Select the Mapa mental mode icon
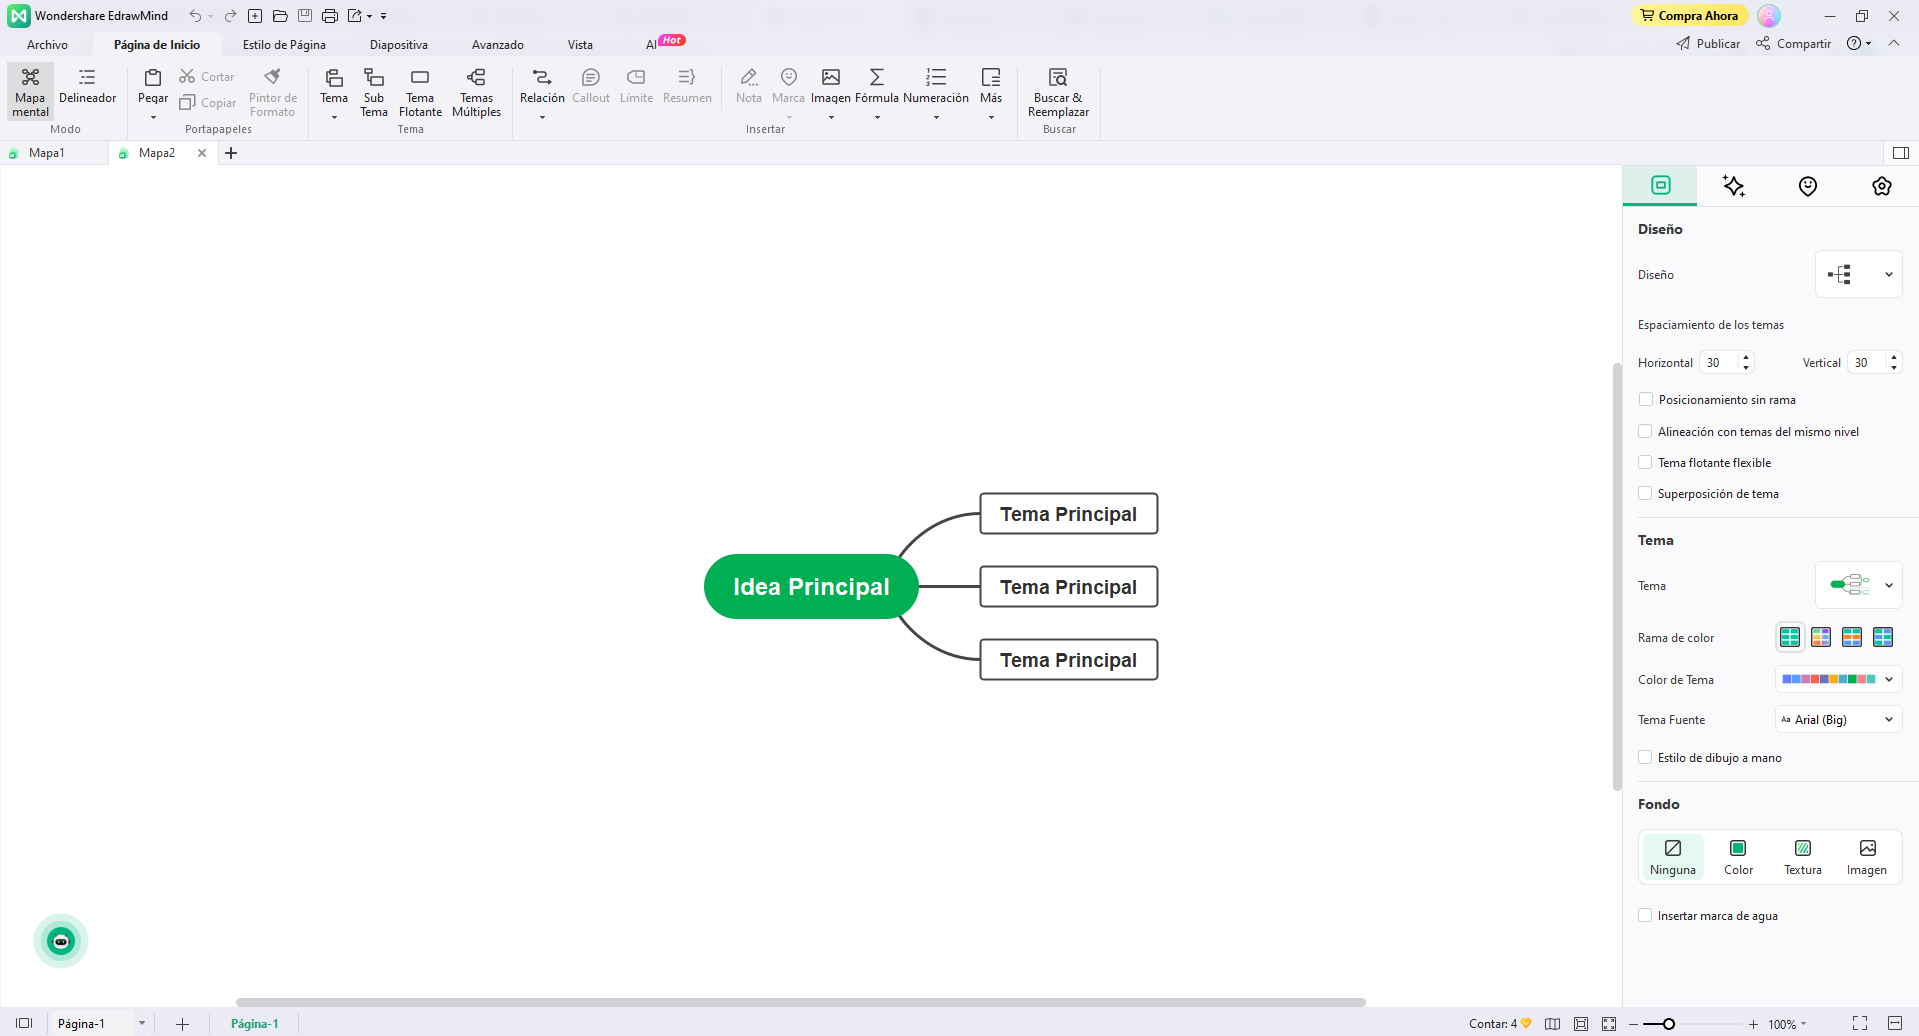1919x1036 pixels. click(x=29, y=91)
